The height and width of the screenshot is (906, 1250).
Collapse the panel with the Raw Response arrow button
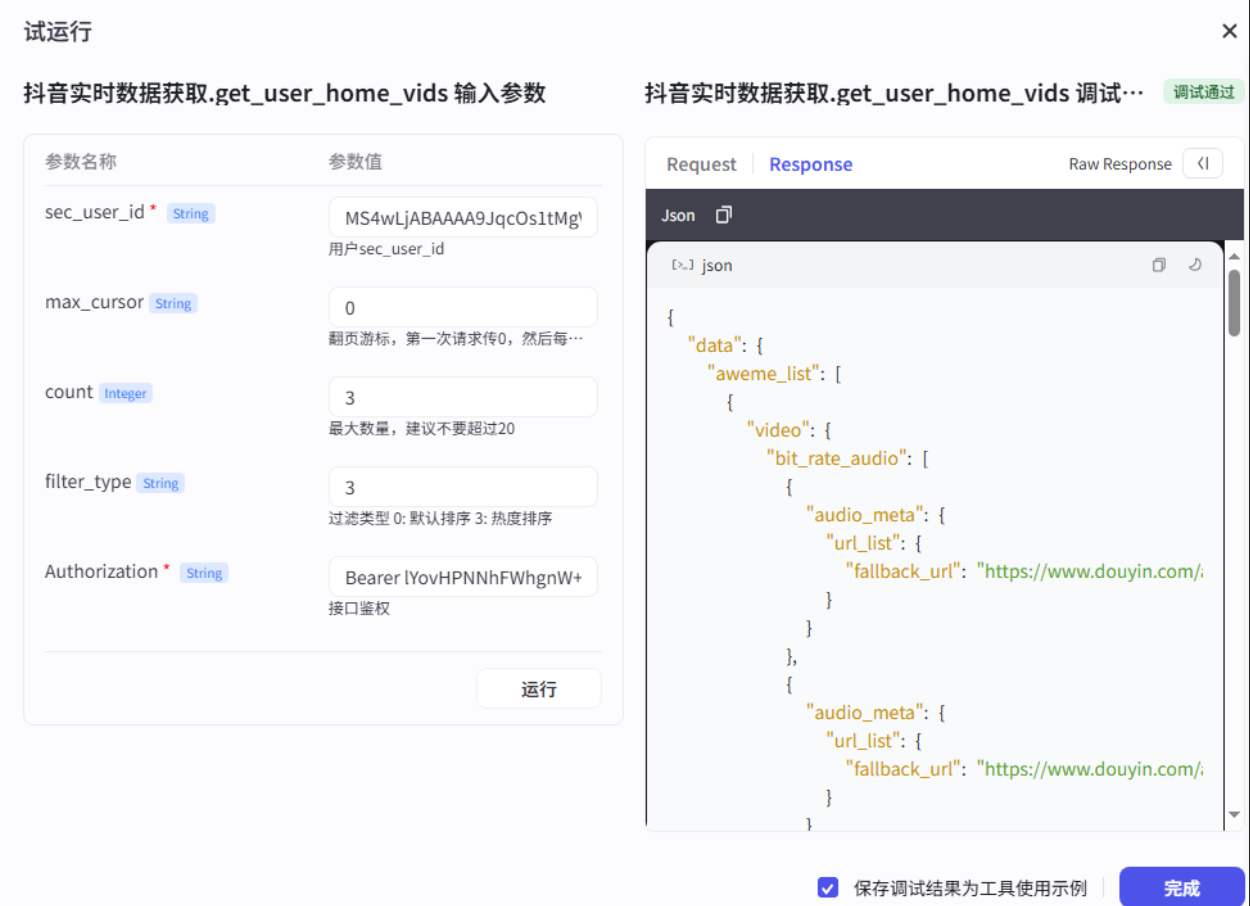(1203, 164)
